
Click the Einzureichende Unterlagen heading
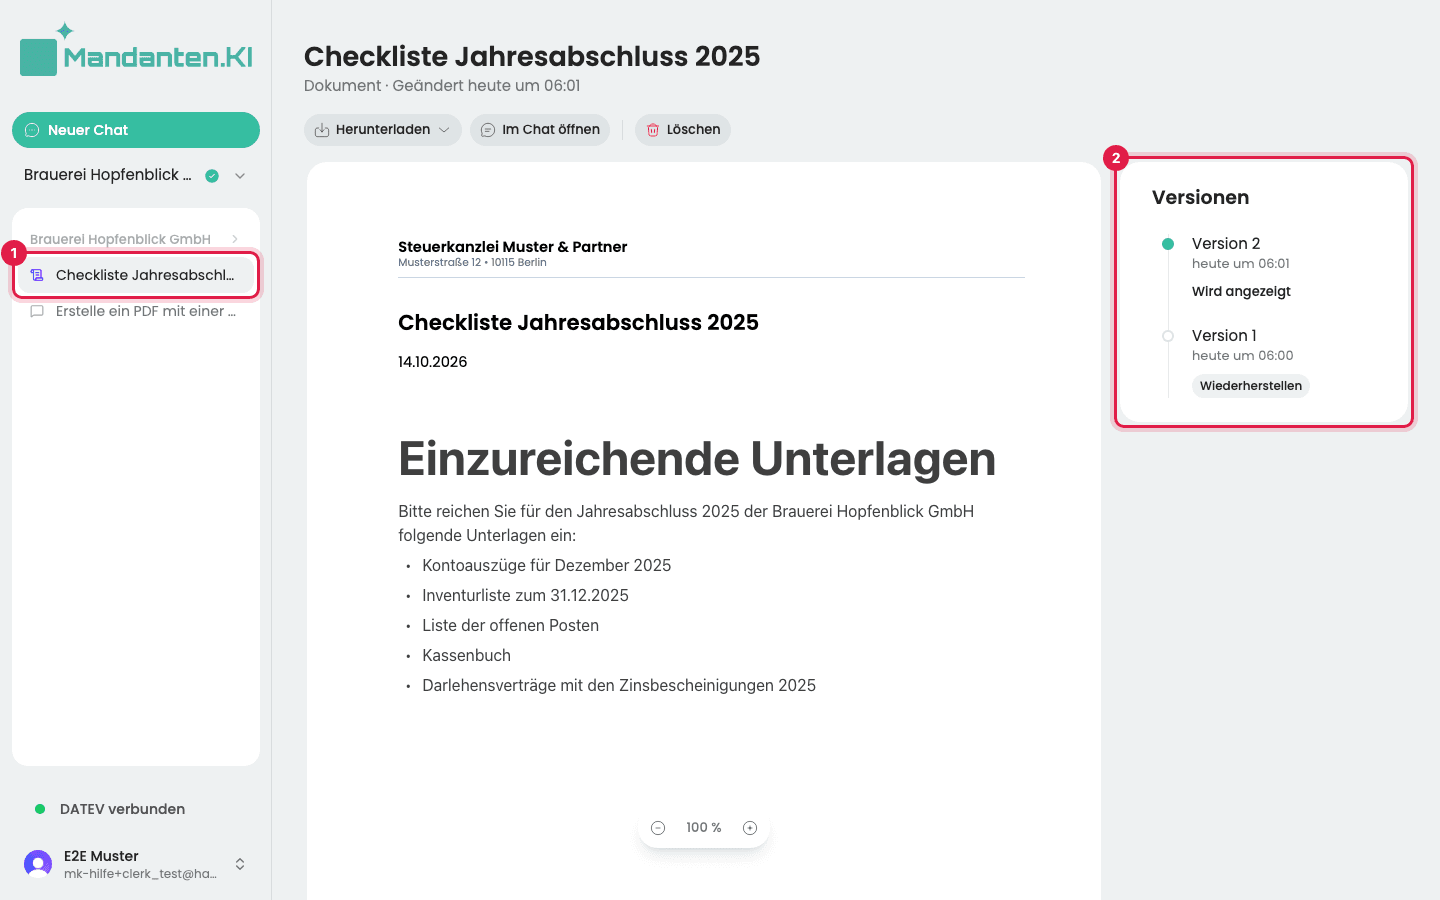point(697,459)
